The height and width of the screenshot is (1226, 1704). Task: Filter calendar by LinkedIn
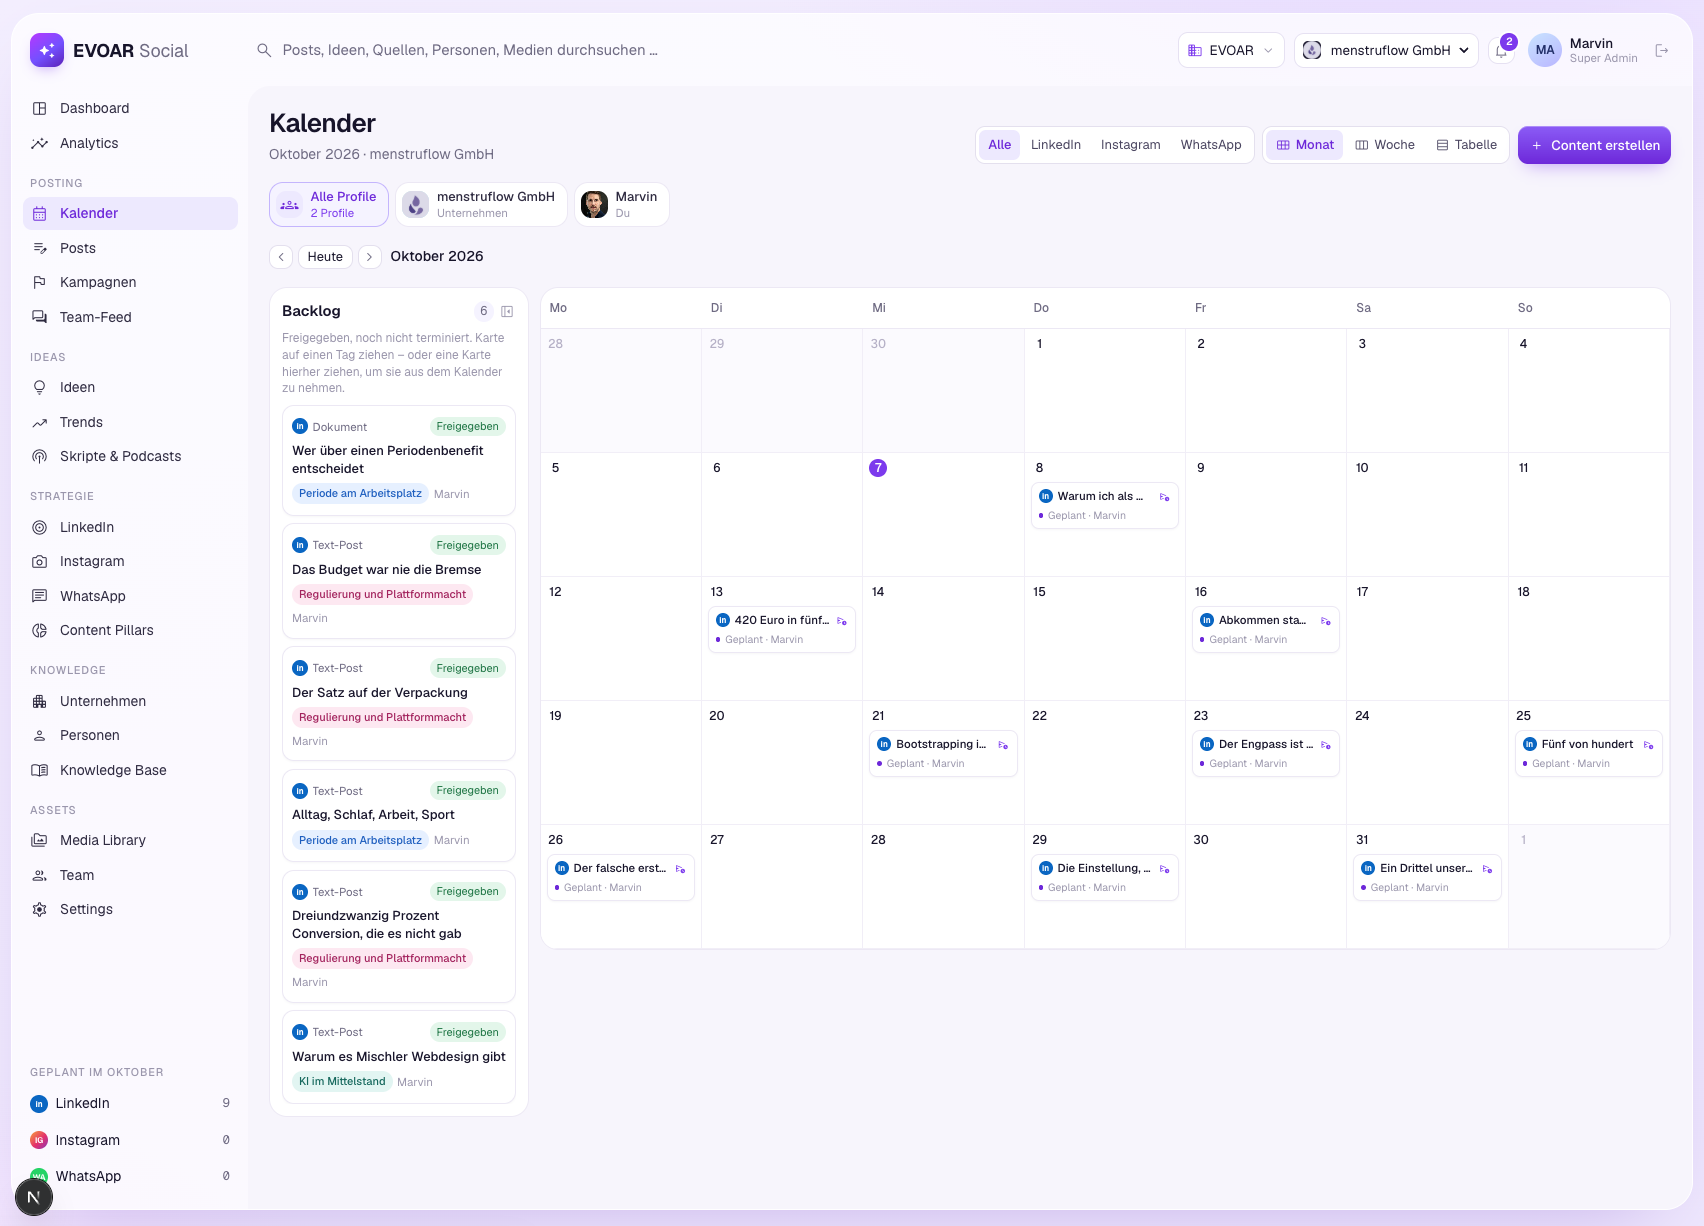1056,145
